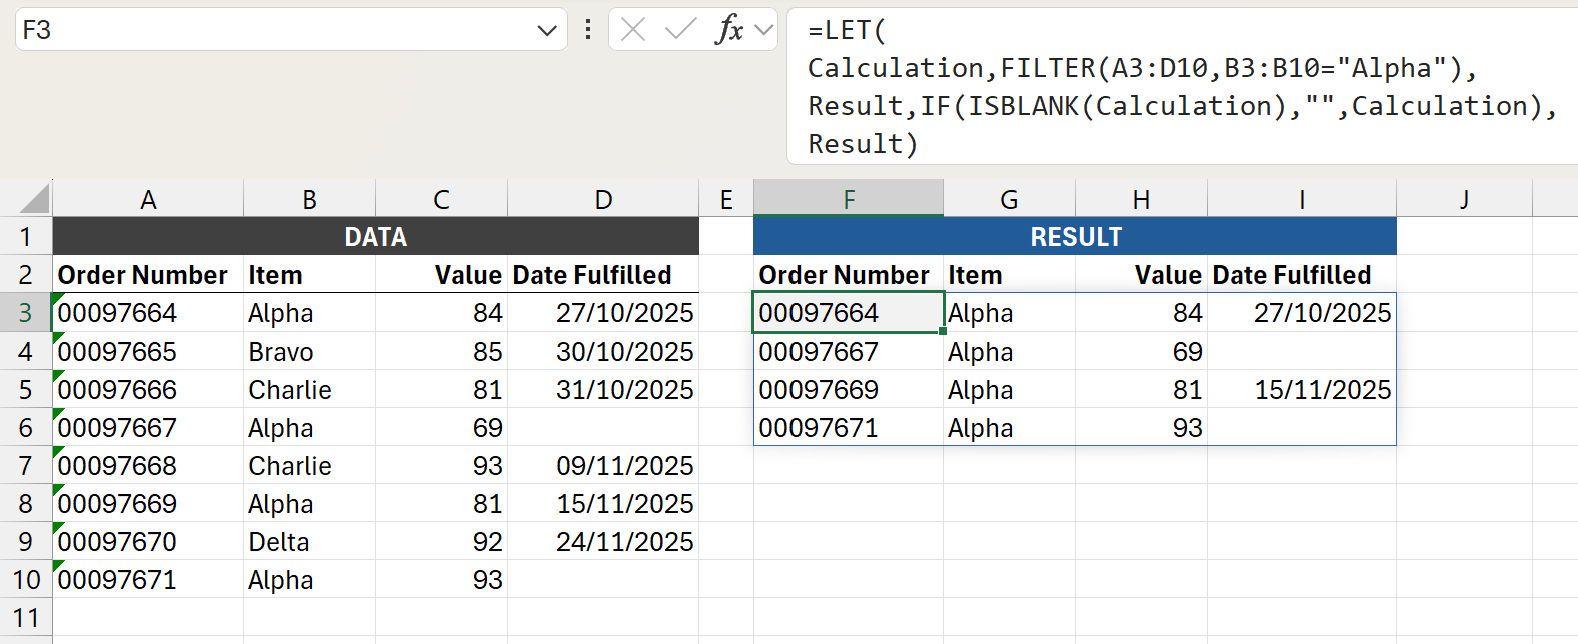
Task: Open the Name Box dropdown arrow
Action: [547, 30]
